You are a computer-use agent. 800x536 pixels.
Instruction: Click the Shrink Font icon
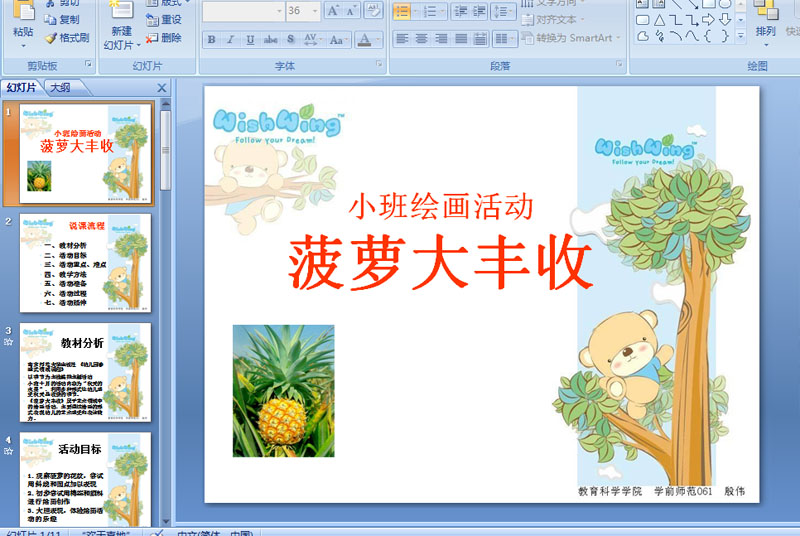click(351, 11)
